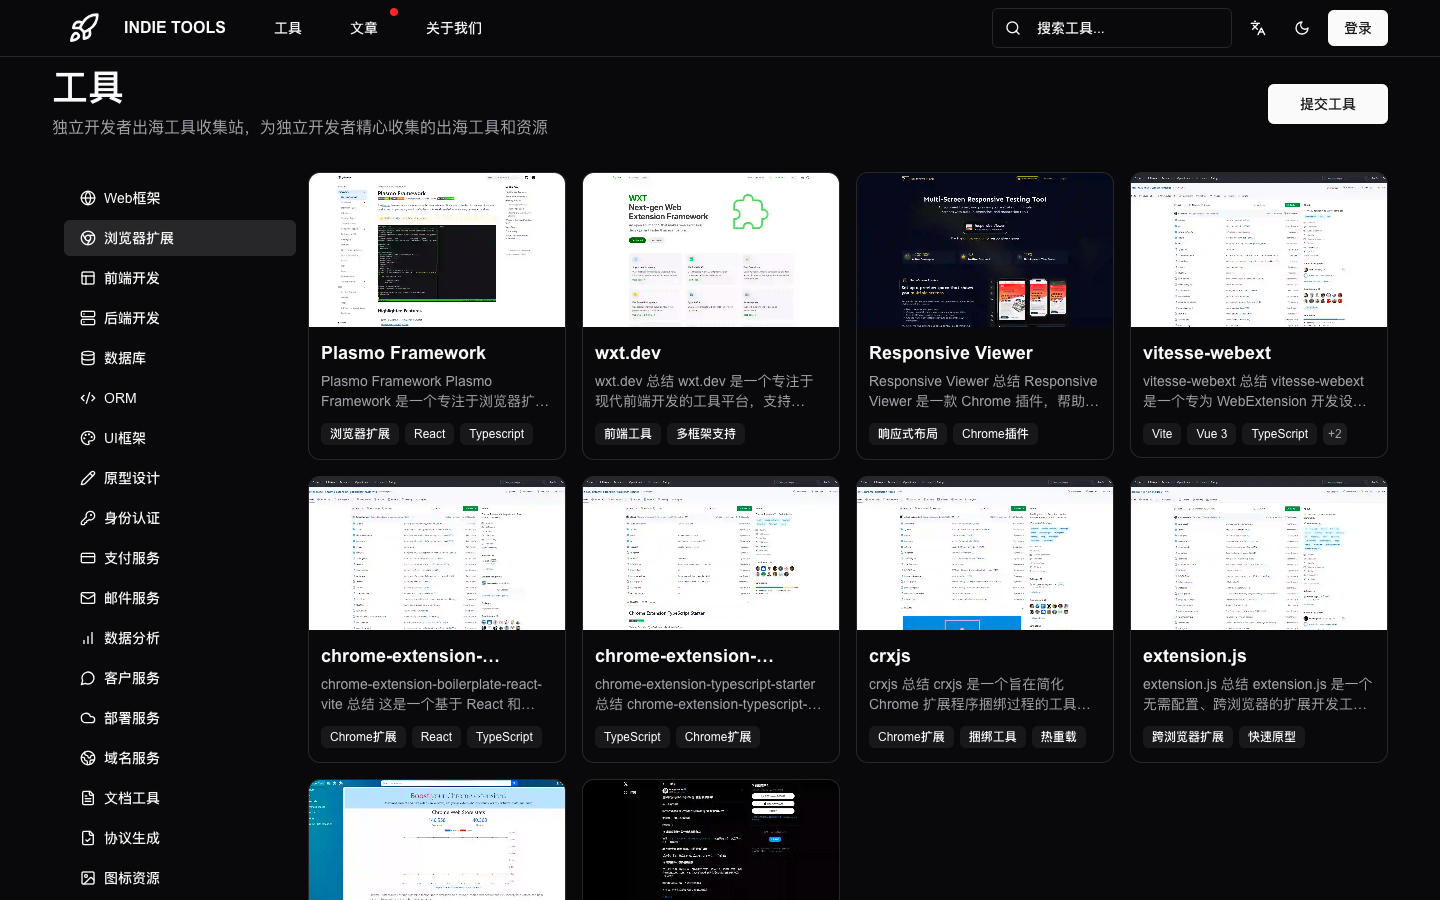Click the 身份认证 key icon
The height and width of the screenshot is (900, 1440).
(x=88, y=518)
